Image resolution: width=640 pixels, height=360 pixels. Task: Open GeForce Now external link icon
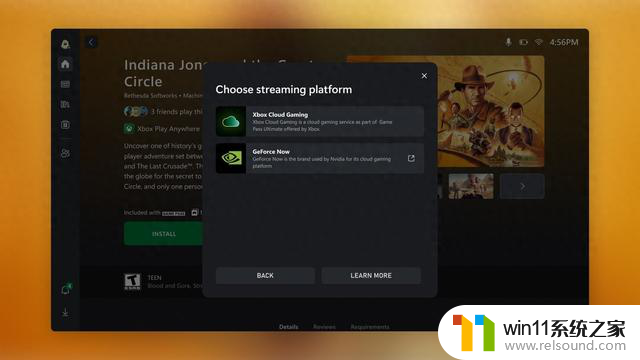[x=411, y=158]
